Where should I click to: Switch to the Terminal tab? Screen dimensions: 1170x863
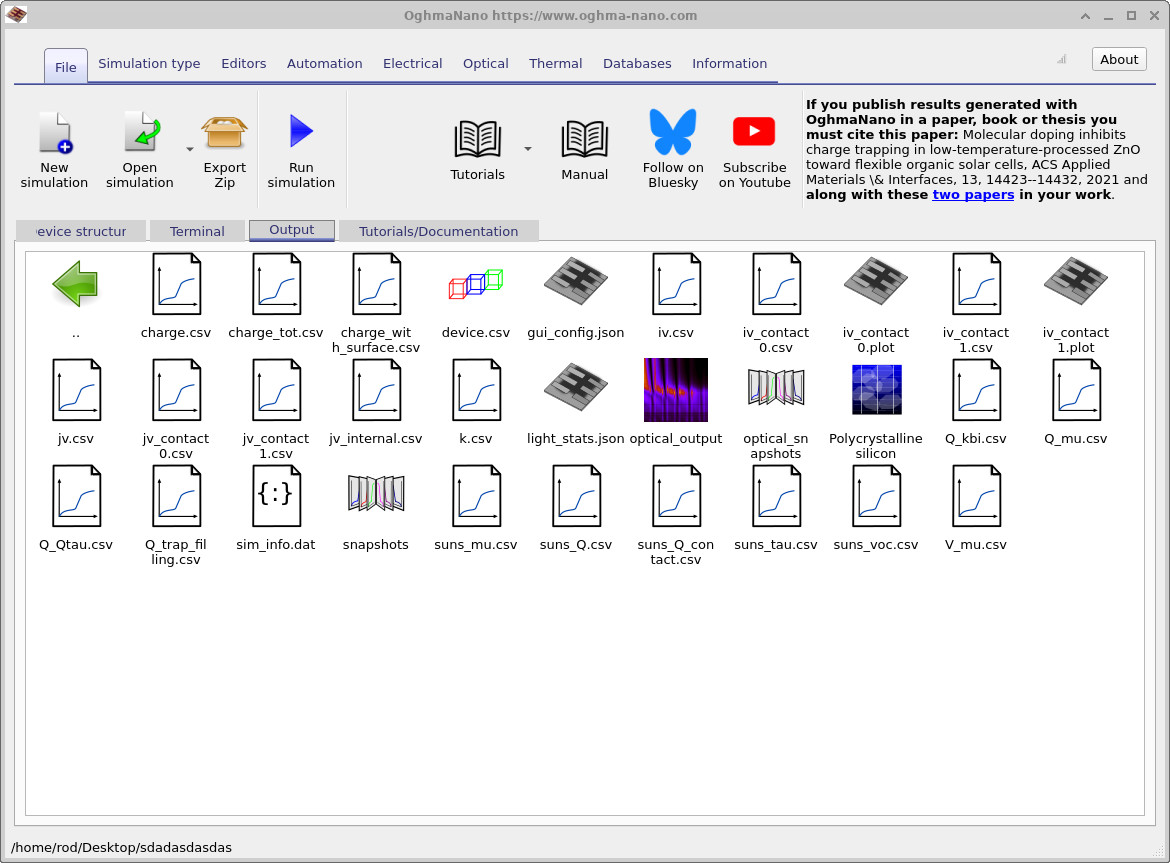[x=196, y=230]
